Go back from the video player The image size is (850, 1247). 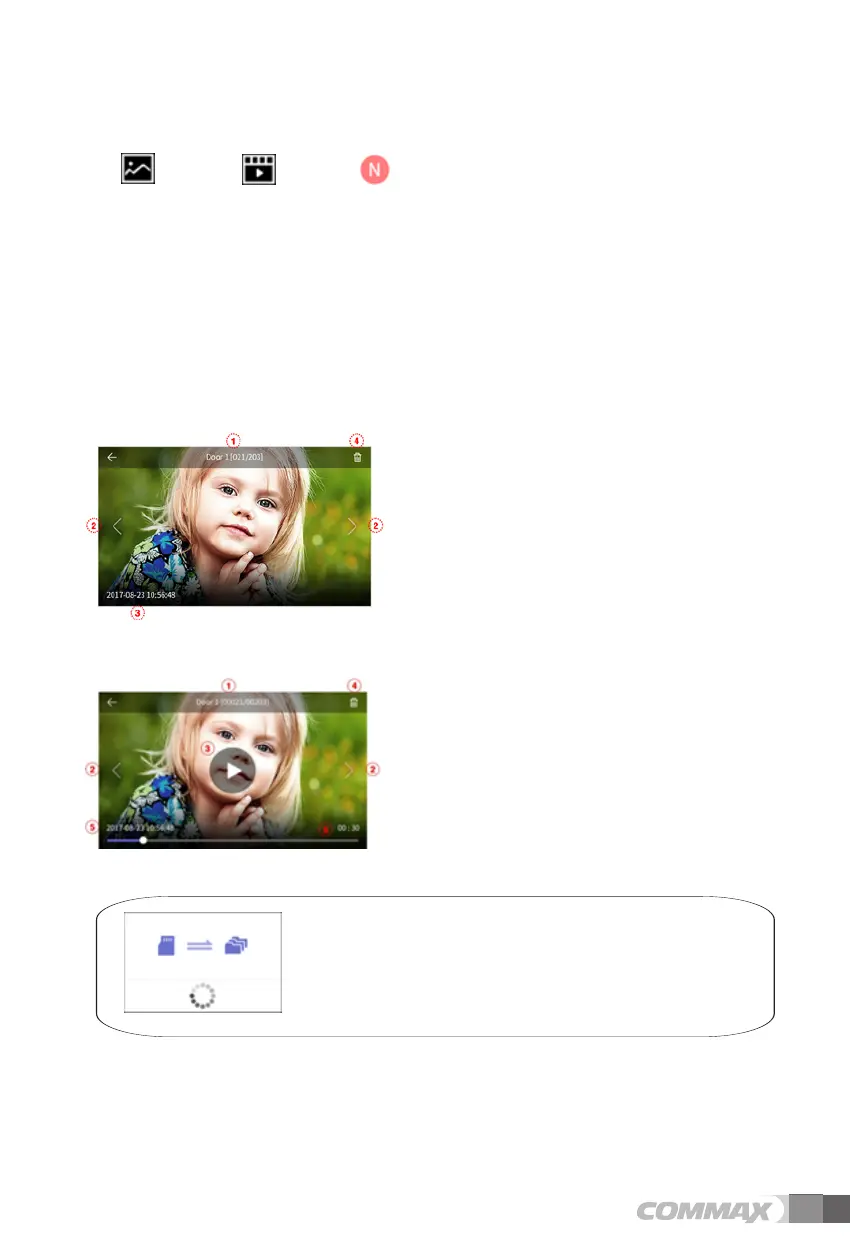(x=112, y=702)
